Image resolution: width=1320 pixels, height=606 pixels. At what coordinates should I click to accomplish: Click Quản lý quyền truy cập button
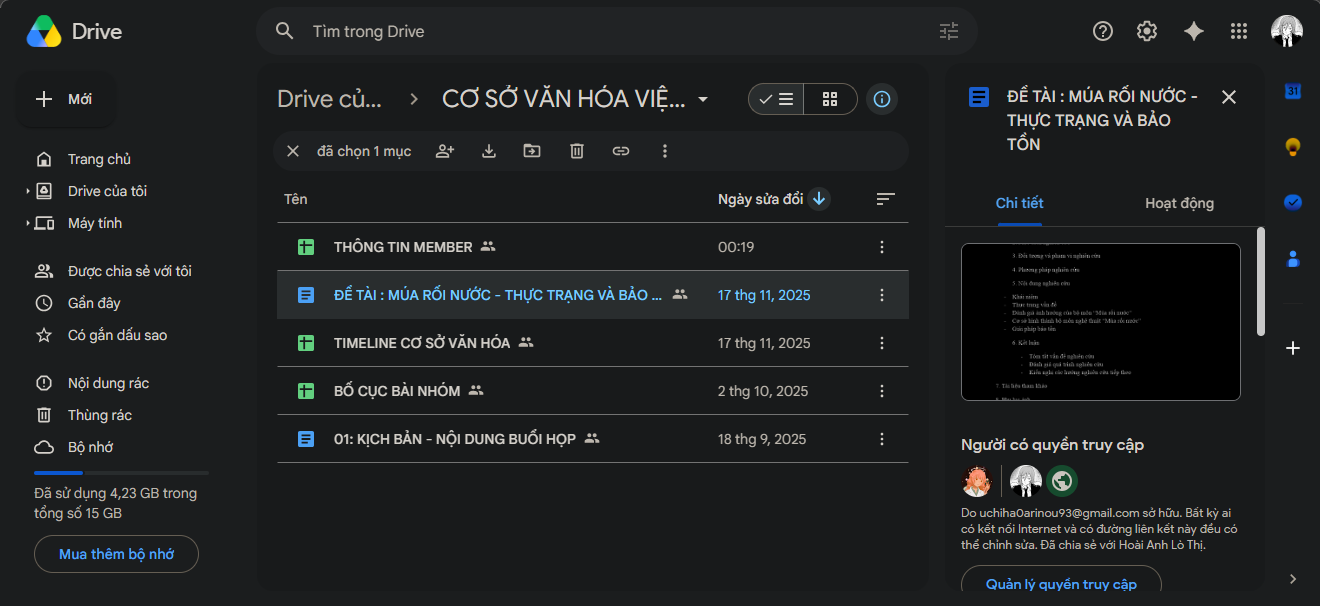(x=1061, y=582)
